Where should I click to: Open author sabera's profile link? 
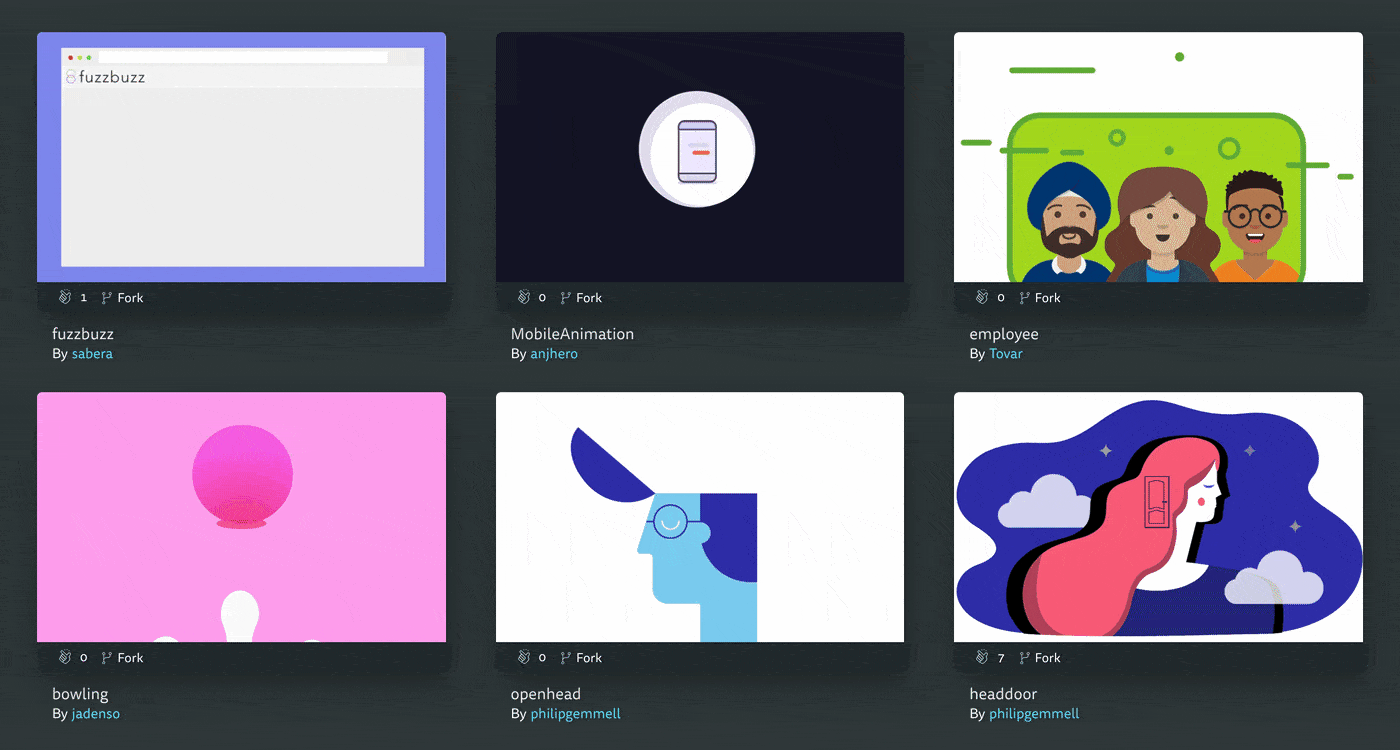(x=92, y=354)
